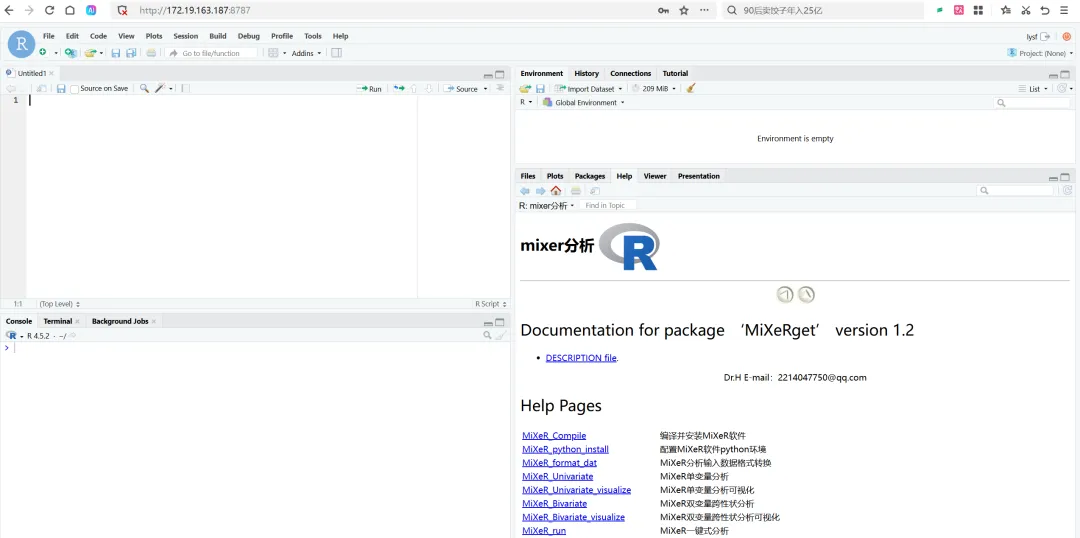
Task: Open the Addins dropdown
Action: tap(307, 53)
